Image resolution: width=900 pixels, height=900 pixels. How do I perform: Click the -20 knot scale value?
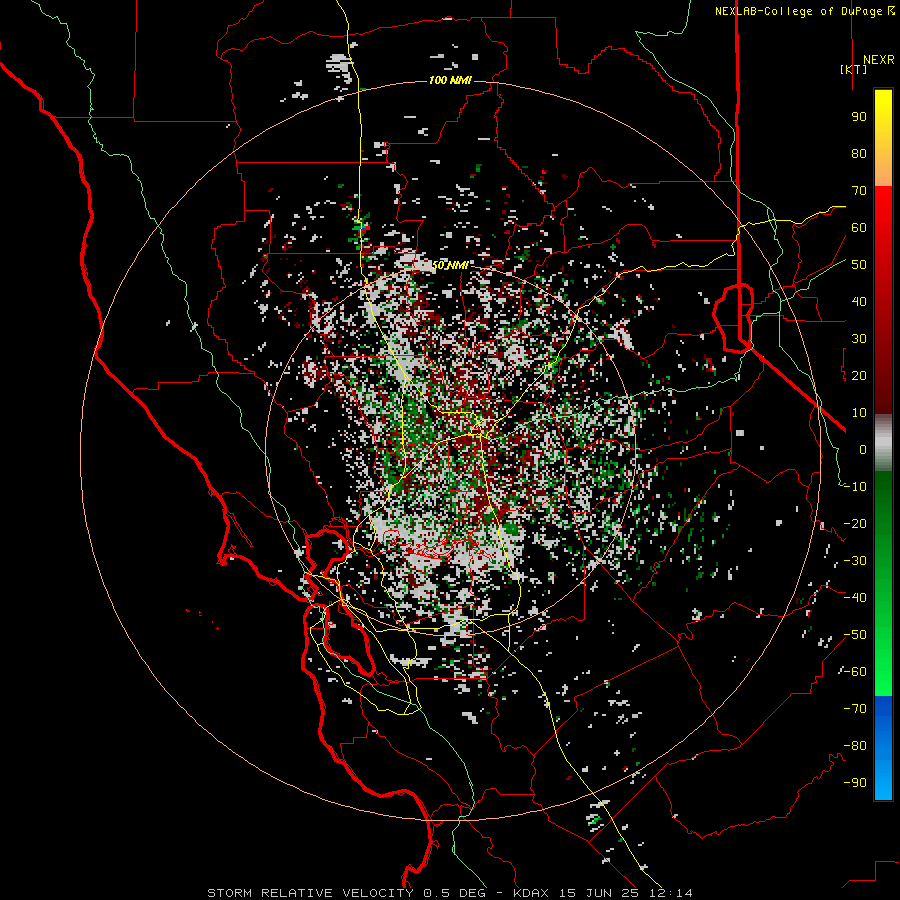[x=855, y=524]
